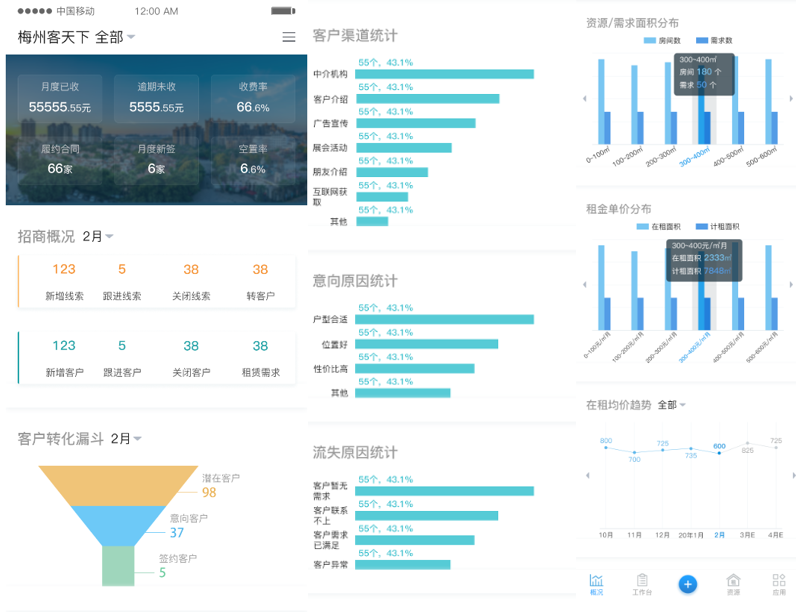Image resolution: width=802 pixels, height=615 pixels.
Task: Select the 11月 point valued 700
Action: point(634,453)
